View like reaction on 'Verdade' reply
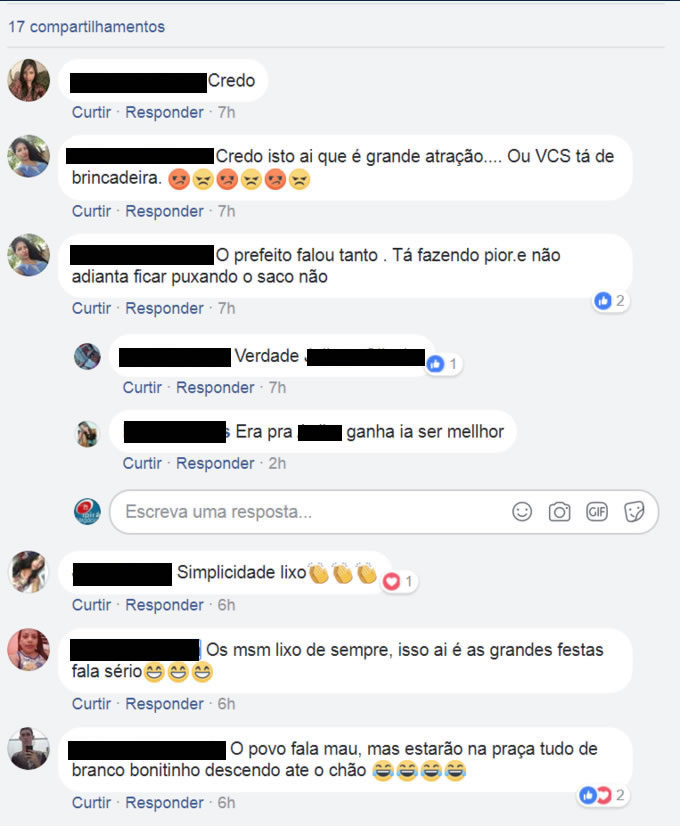 [442, 364]
